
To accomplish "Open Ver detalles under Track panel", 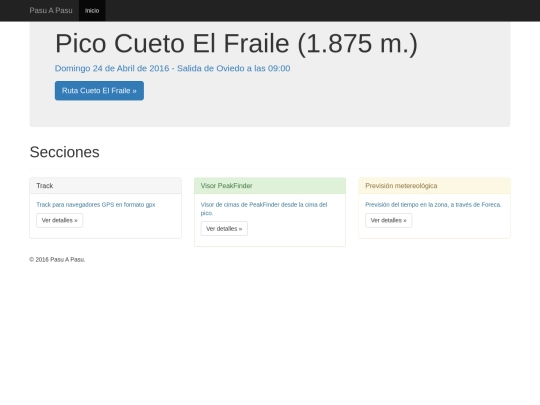I will (60, 220).
